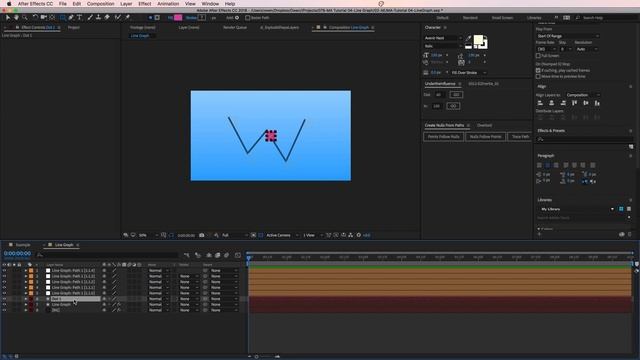Image resolution: width=640 pixels, height=360 pixels.
Task: Open Align Layers to Composition dropdown
Action: (x=583, y=95)
